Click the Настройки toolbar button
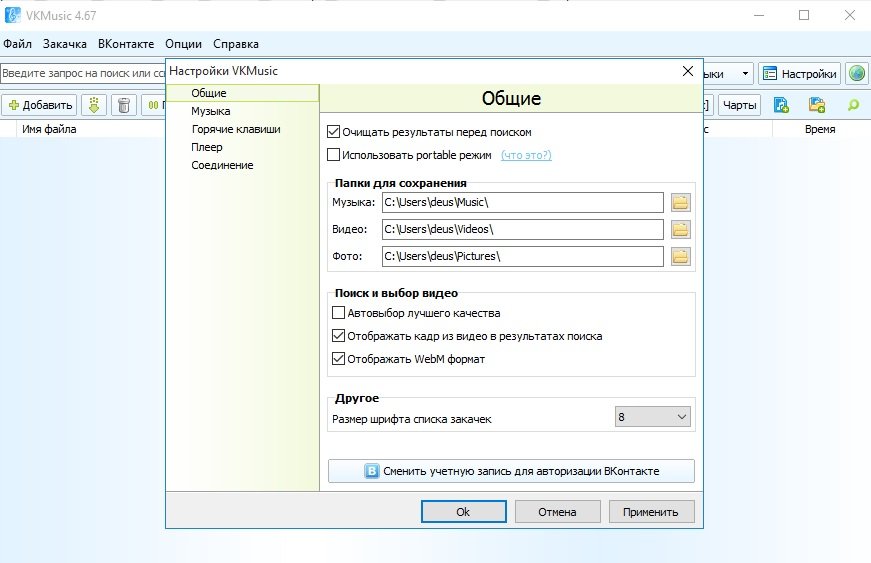Viewport: 871px width, 563px height. point(800,73)
